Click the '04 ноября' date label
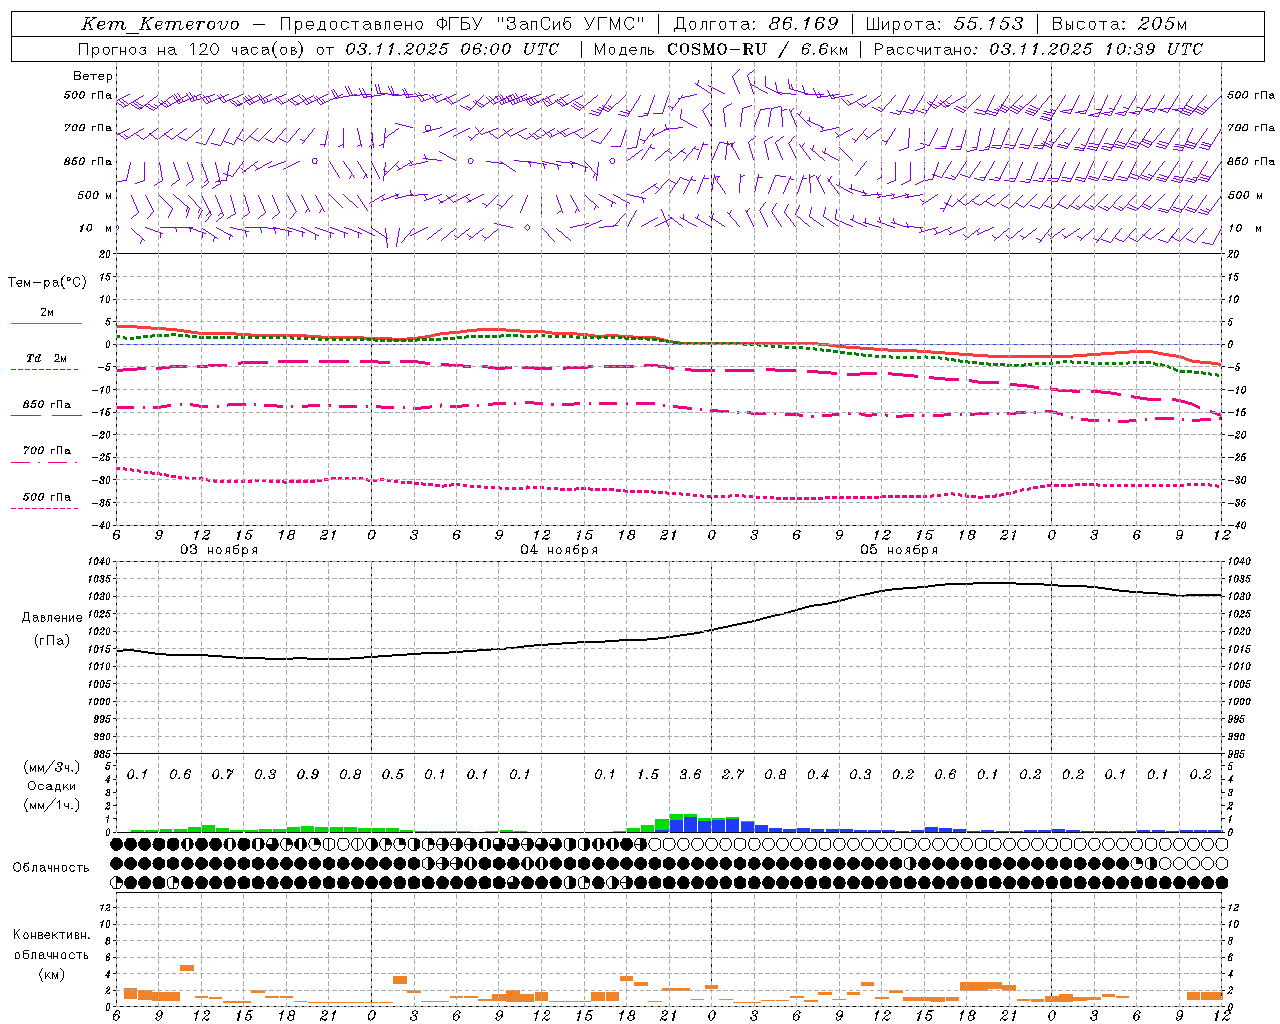 559,550
